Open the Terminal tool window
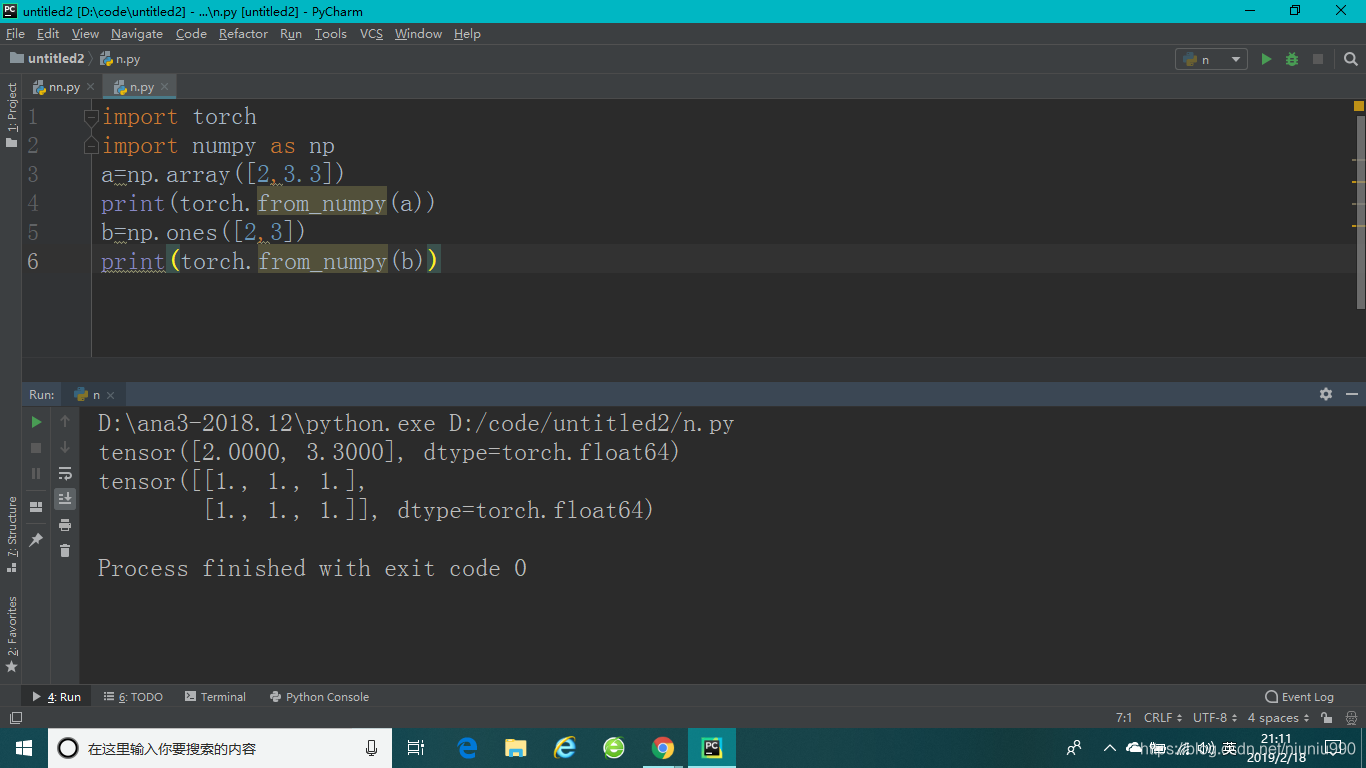This screenshot has width=1366, height=768. (x=215, y=697)
